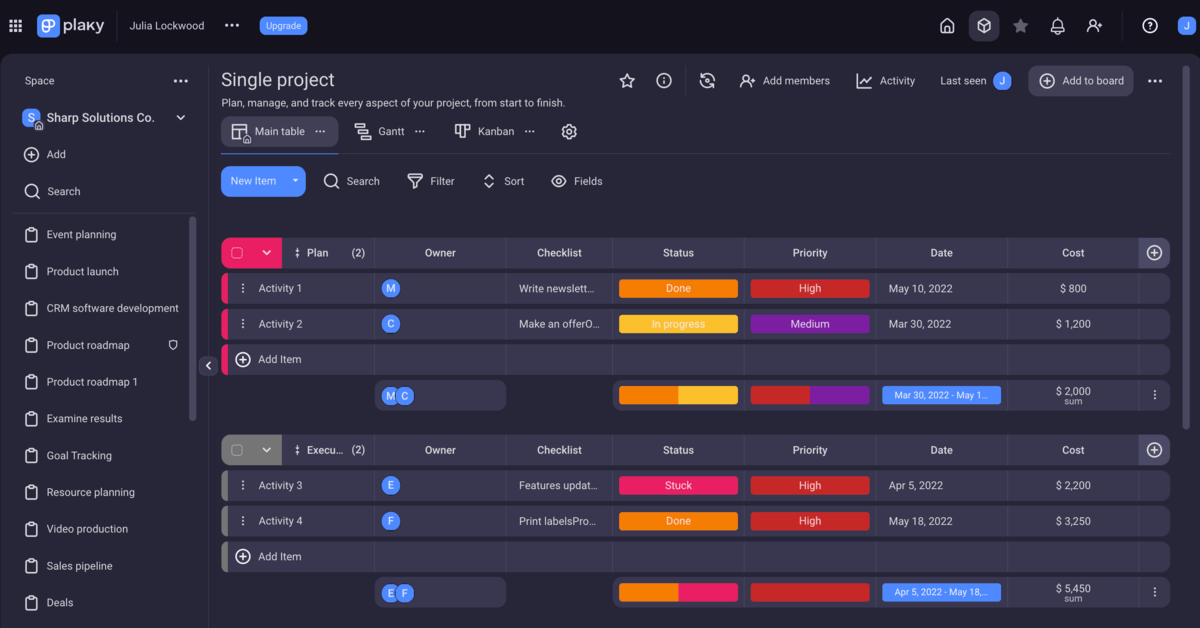Click the invite user icon in top bar
The height and width of the screenshot is (628, 1200).
click(x=1094, y=26)
